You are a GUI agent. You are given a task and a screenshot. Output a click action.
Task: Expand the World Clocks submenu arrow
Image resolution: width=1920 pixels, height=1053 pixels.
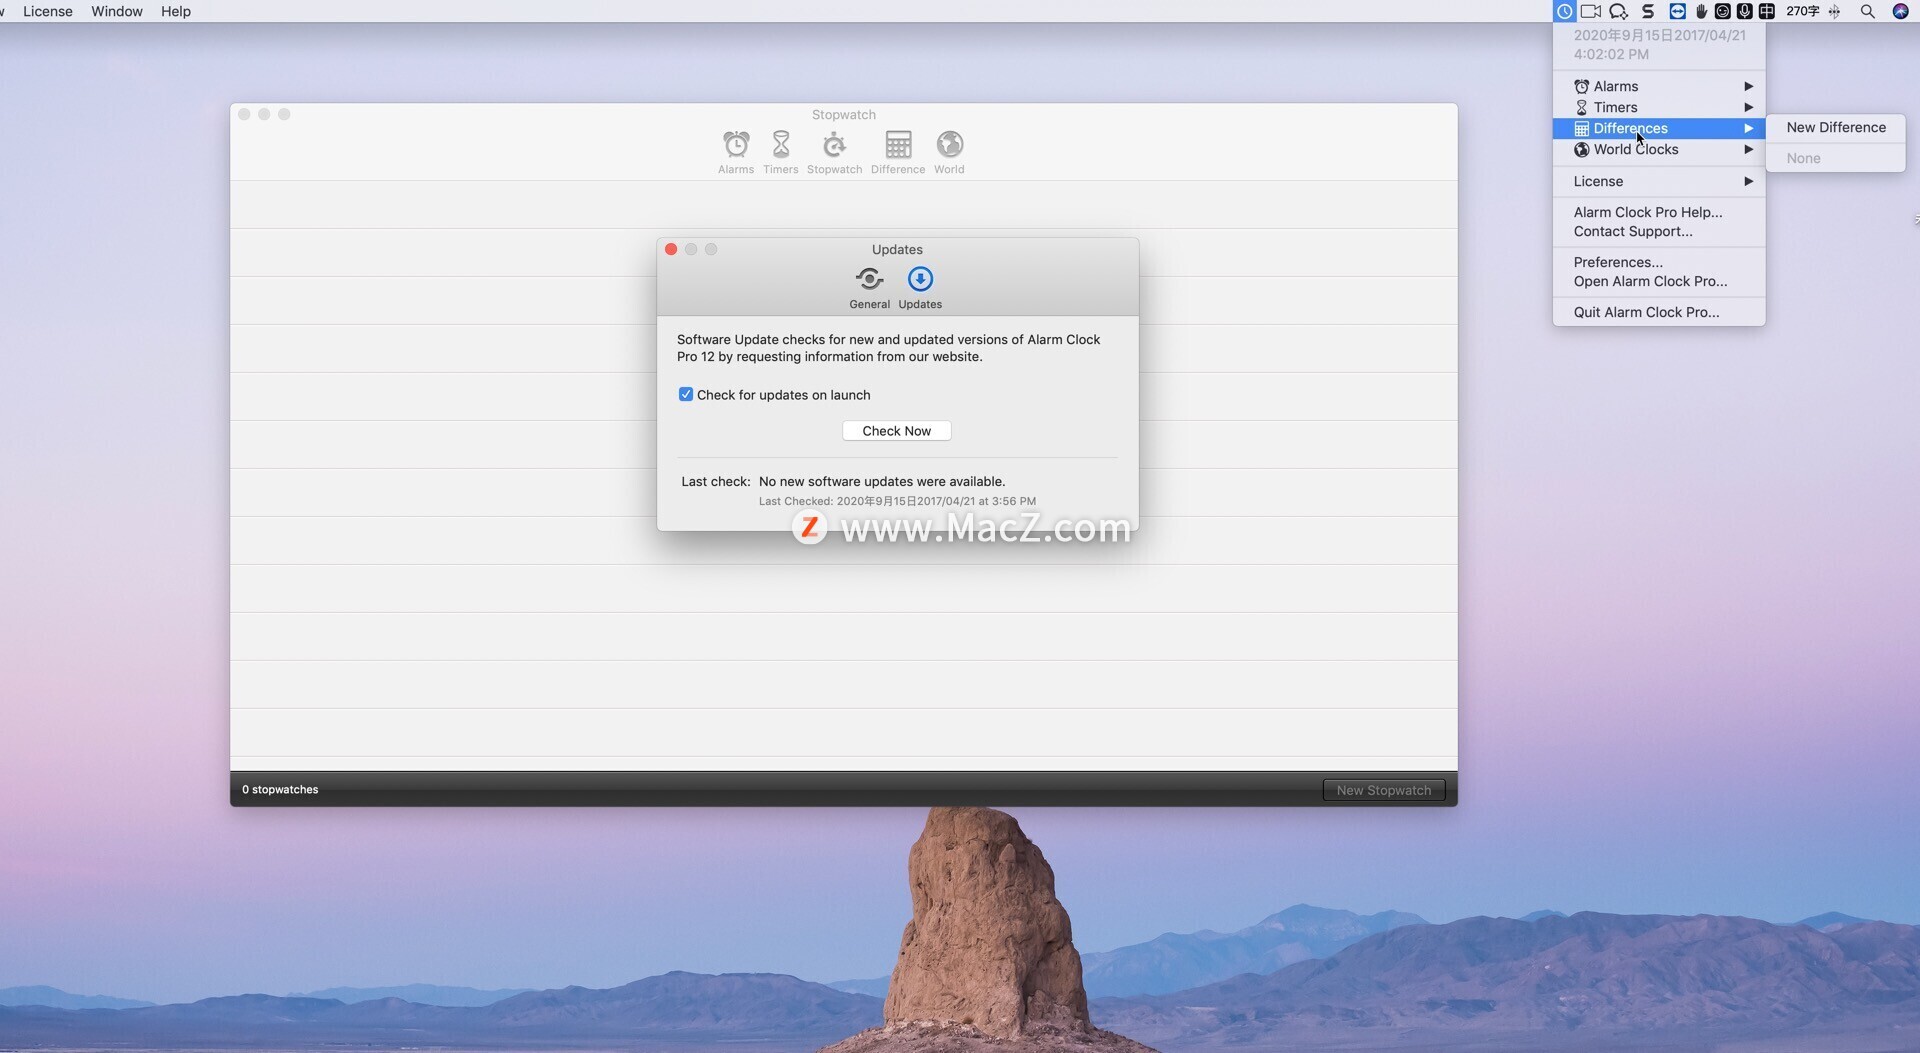[1748, 149]
